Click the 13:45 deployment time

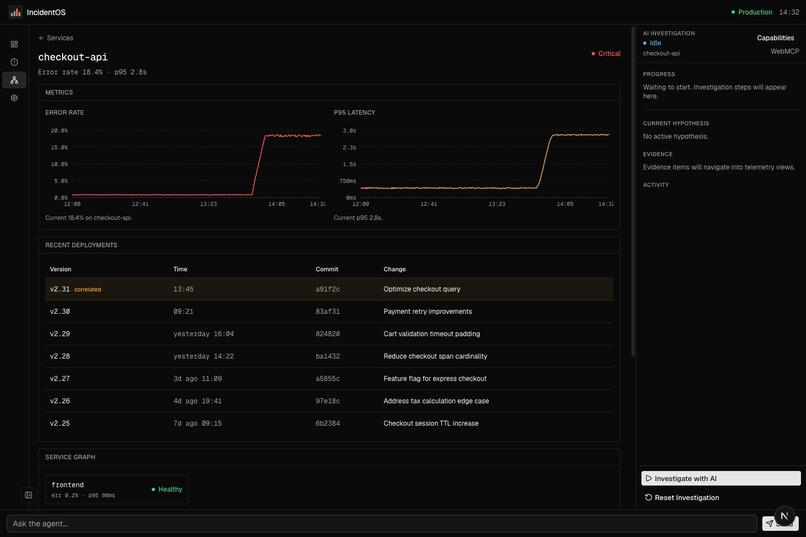point(184,289)
